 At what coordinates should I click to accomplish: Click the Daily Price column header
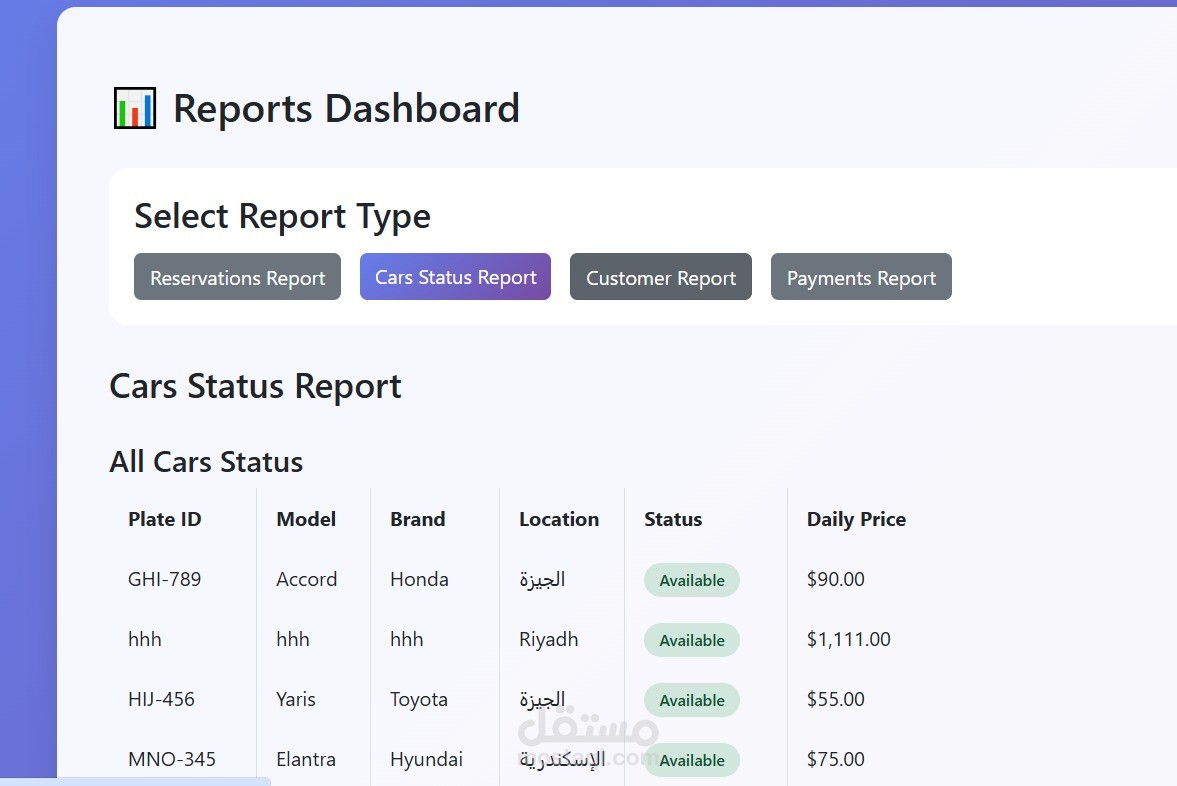click(856, 519)
